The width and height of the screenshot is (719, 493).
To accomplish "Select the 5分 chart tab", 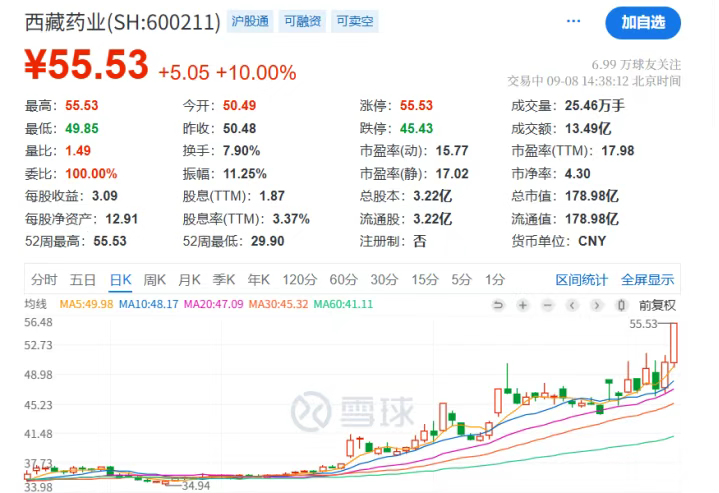I will (x=461, y=280).
